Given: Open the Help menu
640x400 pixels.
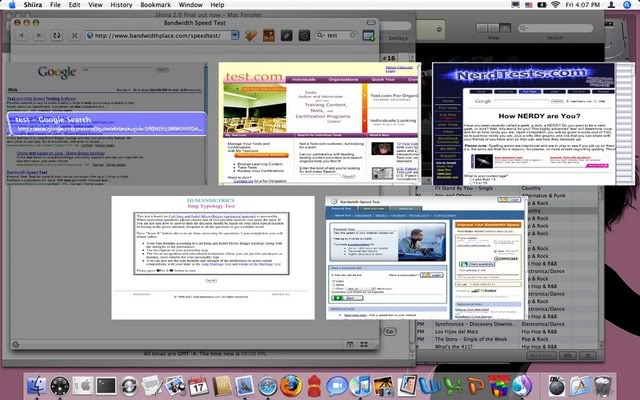Looking at the screenshot, I should 217,5.
